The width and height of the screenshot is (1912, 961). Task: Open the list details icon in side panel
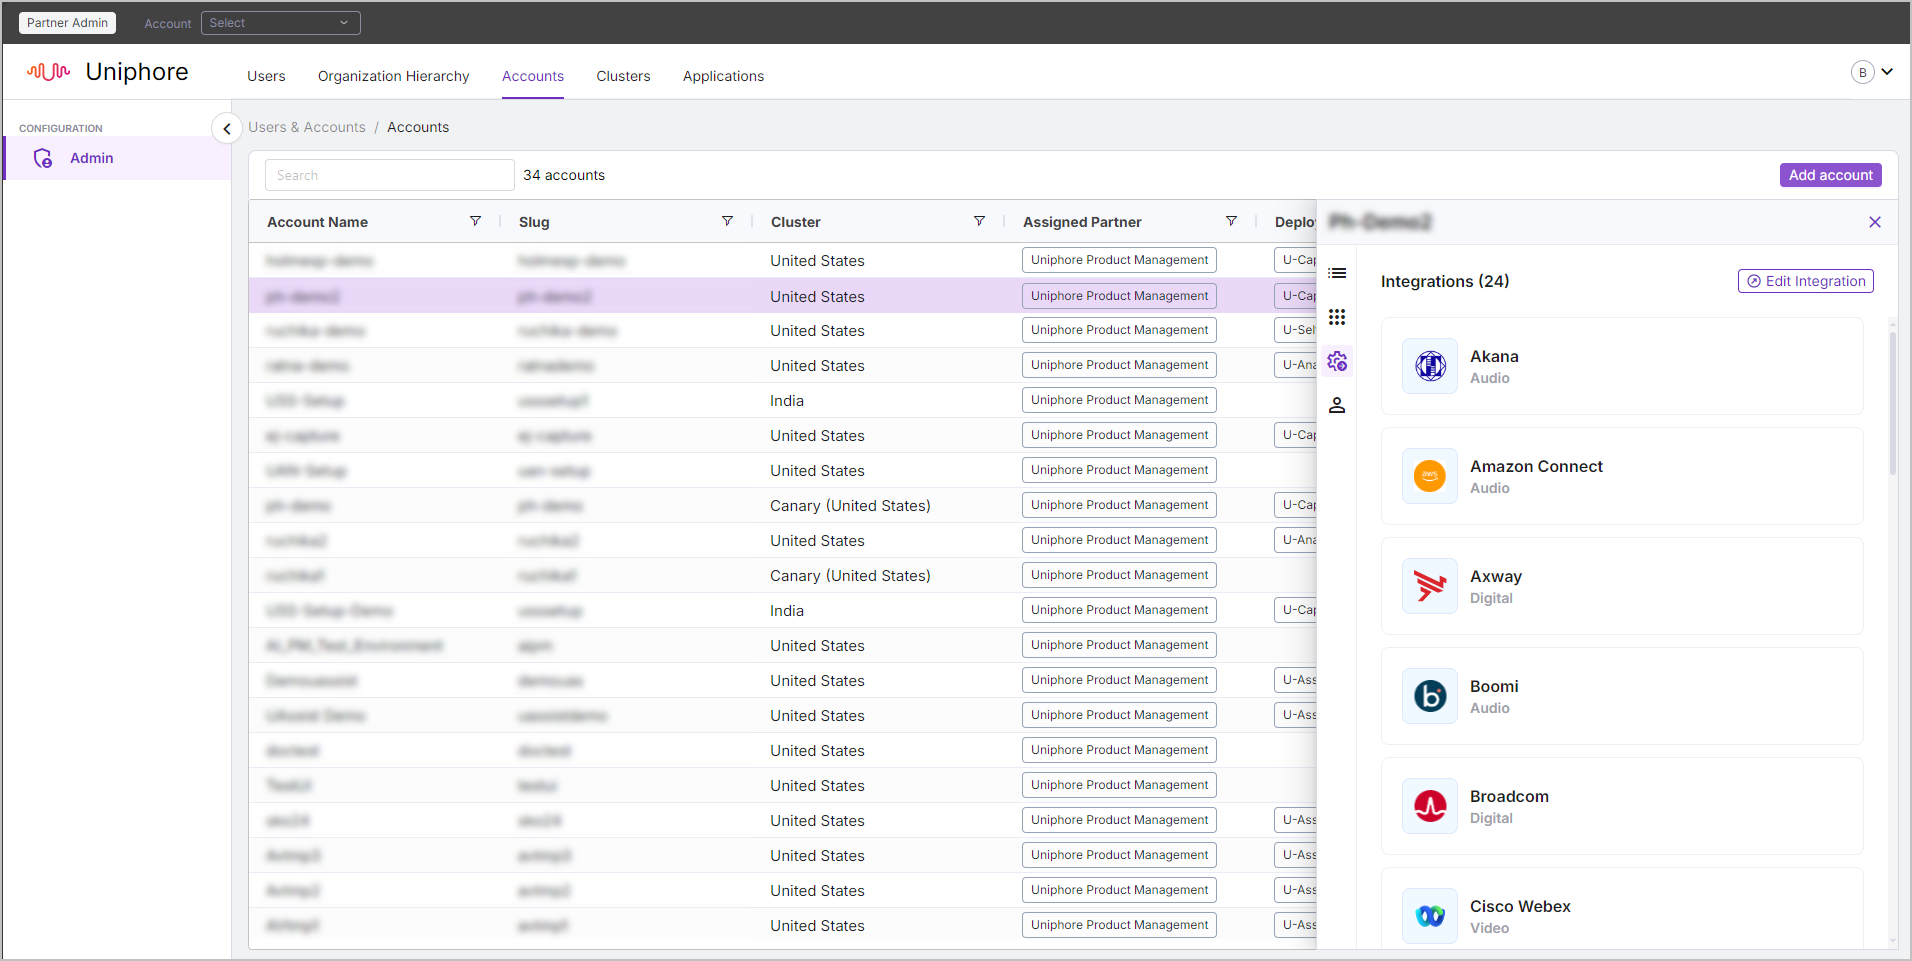point(1337,273)
